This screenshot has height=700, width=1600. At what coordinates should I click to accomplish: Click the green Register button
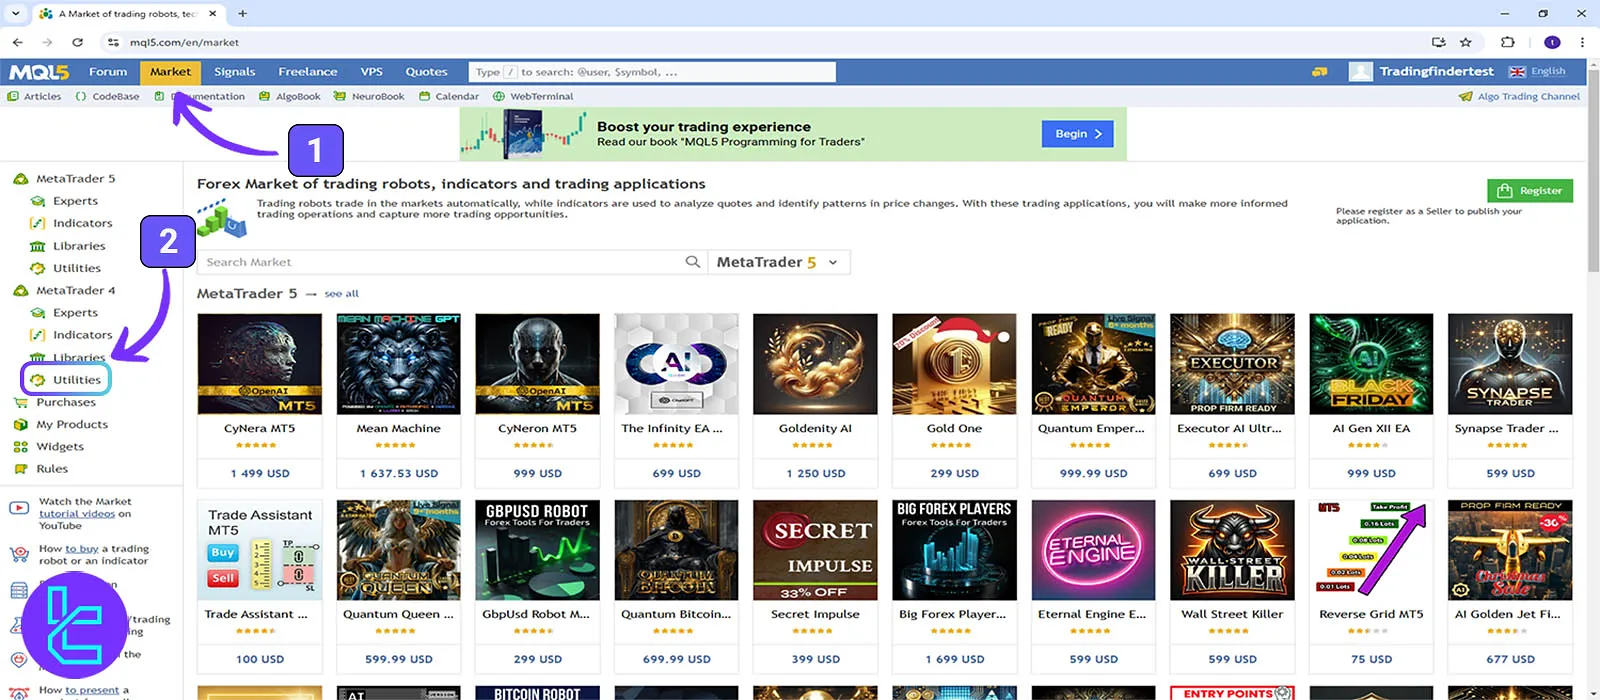[x=1530, y=191]
